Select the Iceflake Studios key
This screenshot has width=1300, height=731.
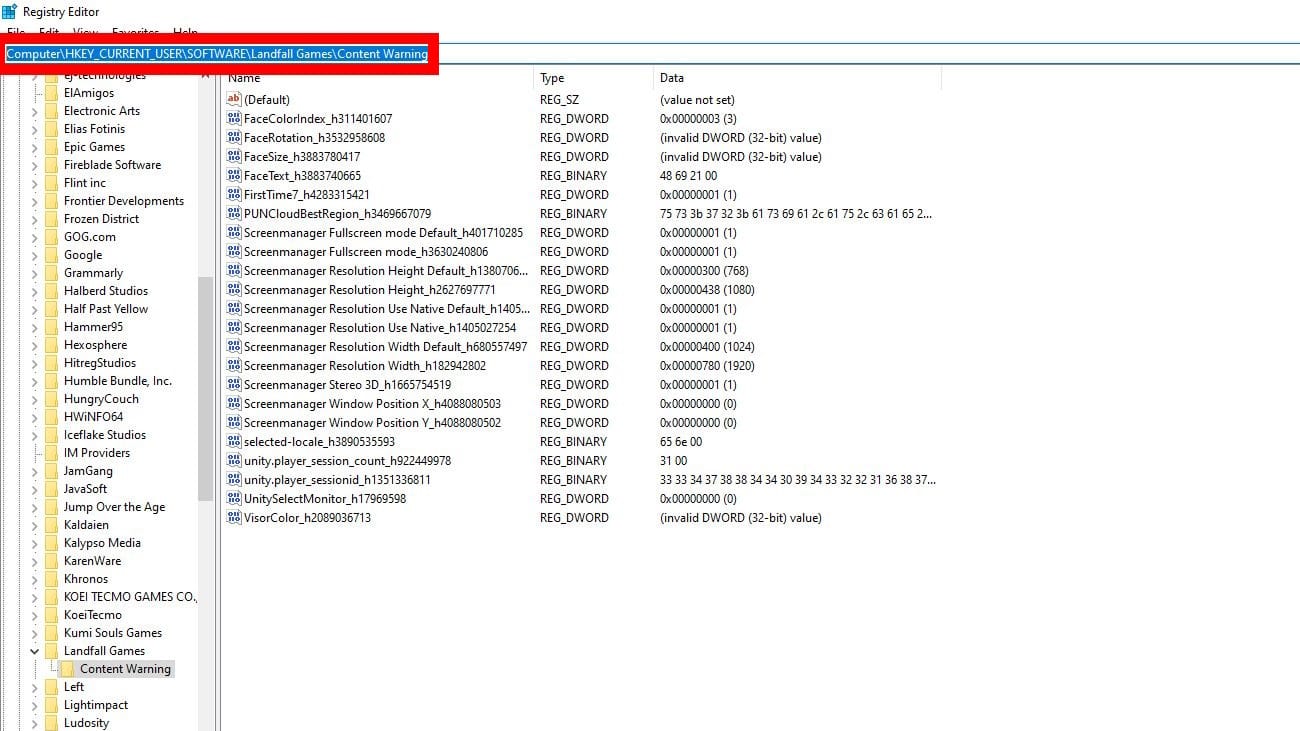(105, 435)
